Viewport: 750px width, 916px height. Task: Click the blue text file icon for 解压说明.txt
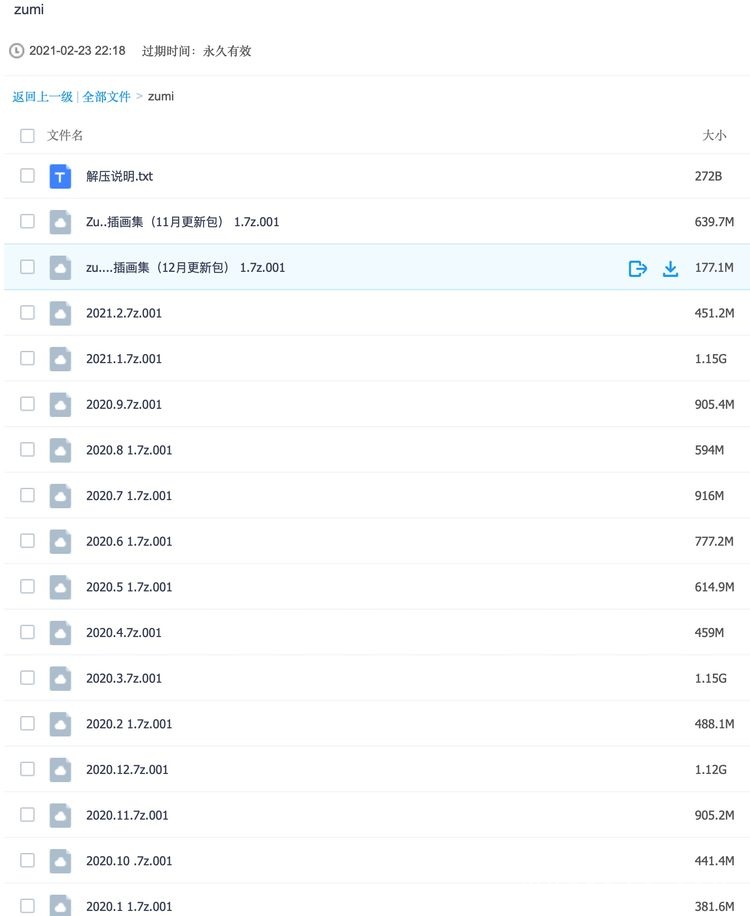(x=60, y=176)
